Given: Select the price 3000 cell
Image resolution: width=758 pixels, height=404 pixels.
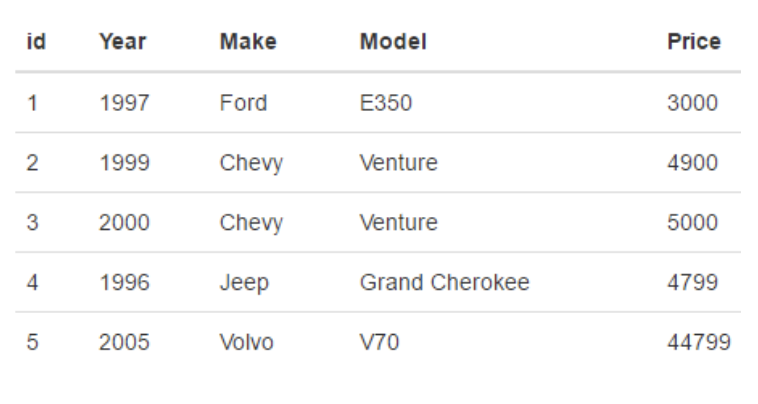Looking at the screenshot, I should 692,103.
